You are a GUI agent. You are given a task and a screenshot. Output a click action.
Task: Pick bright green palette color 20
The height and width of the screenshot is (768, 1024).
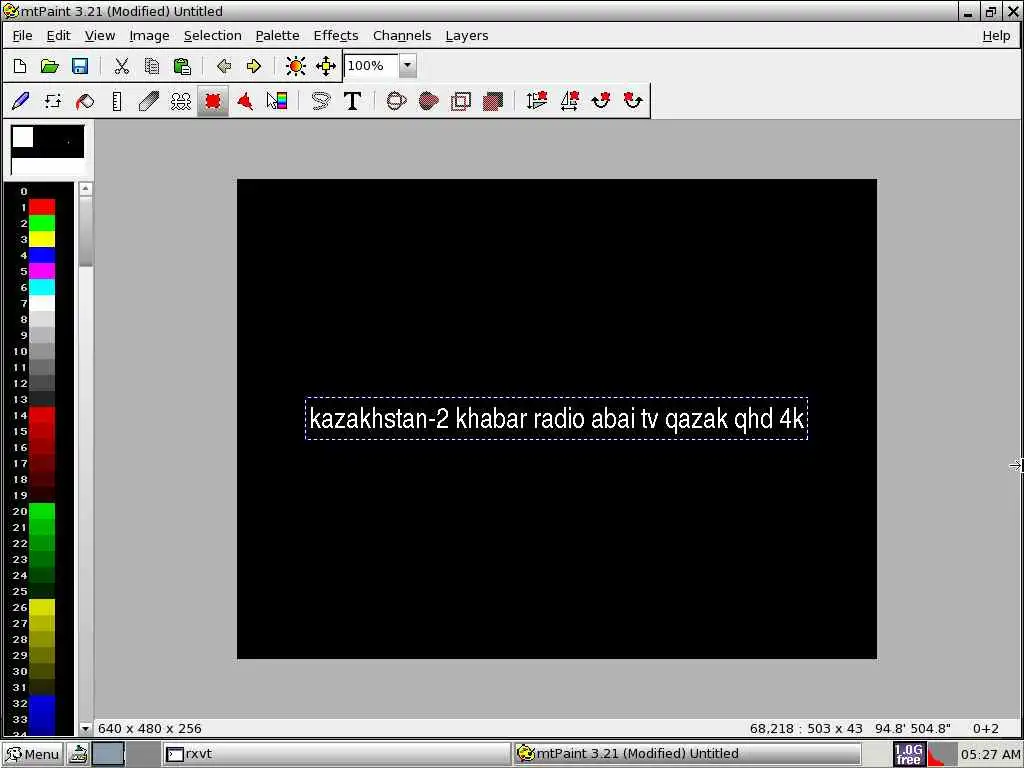[x=42, y=511]
